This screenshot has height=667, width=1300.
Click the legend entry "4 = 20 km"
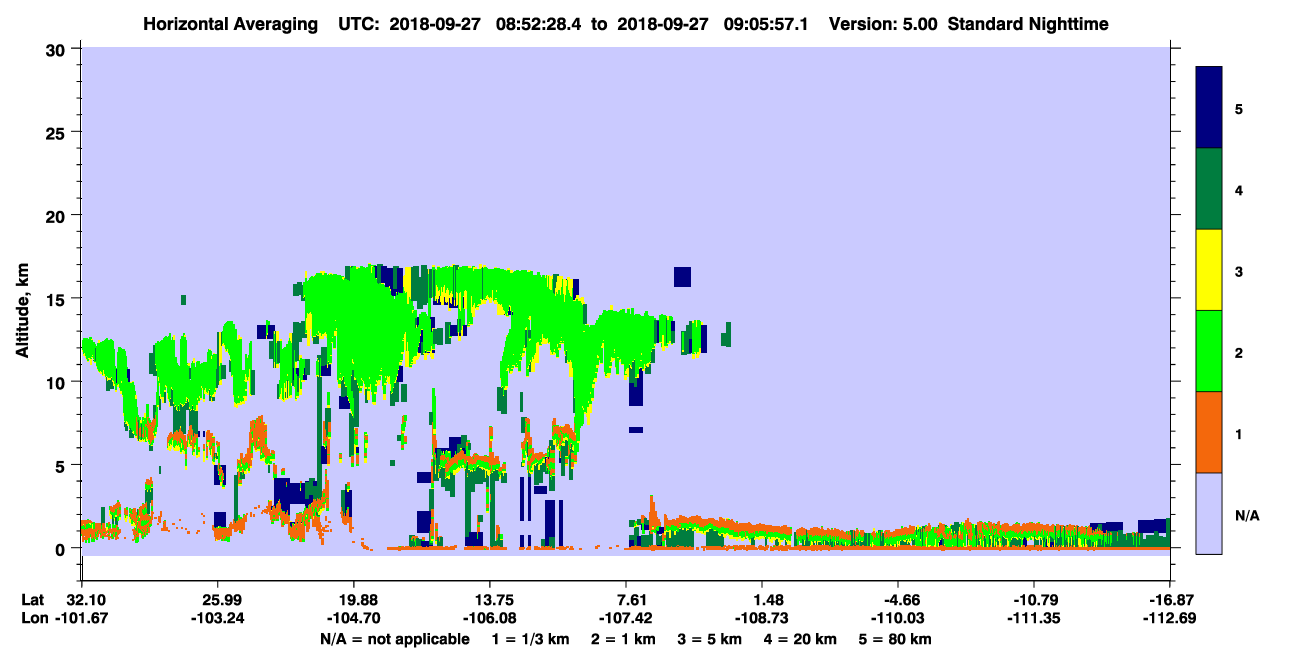click(x=801, y=639)
